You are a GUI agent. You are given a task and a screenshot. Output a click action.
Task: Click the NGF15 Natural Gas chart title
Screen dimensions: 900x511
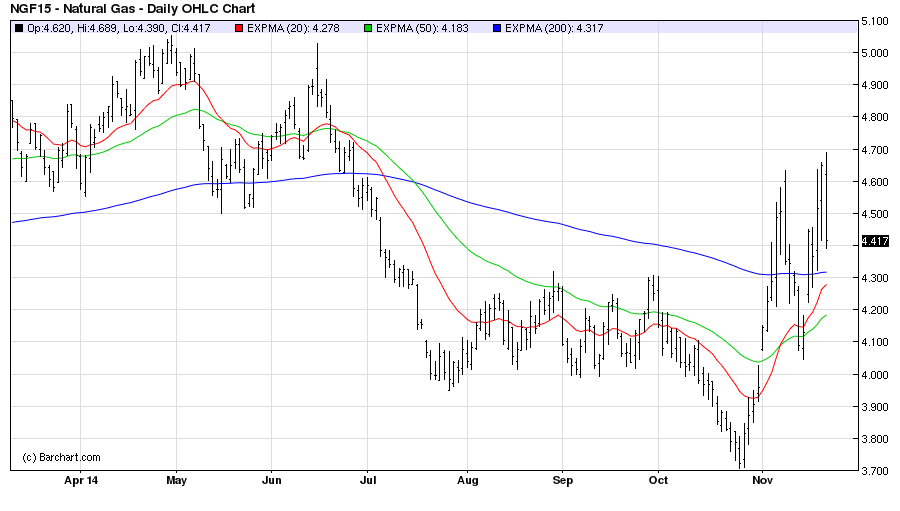[116, 9]
